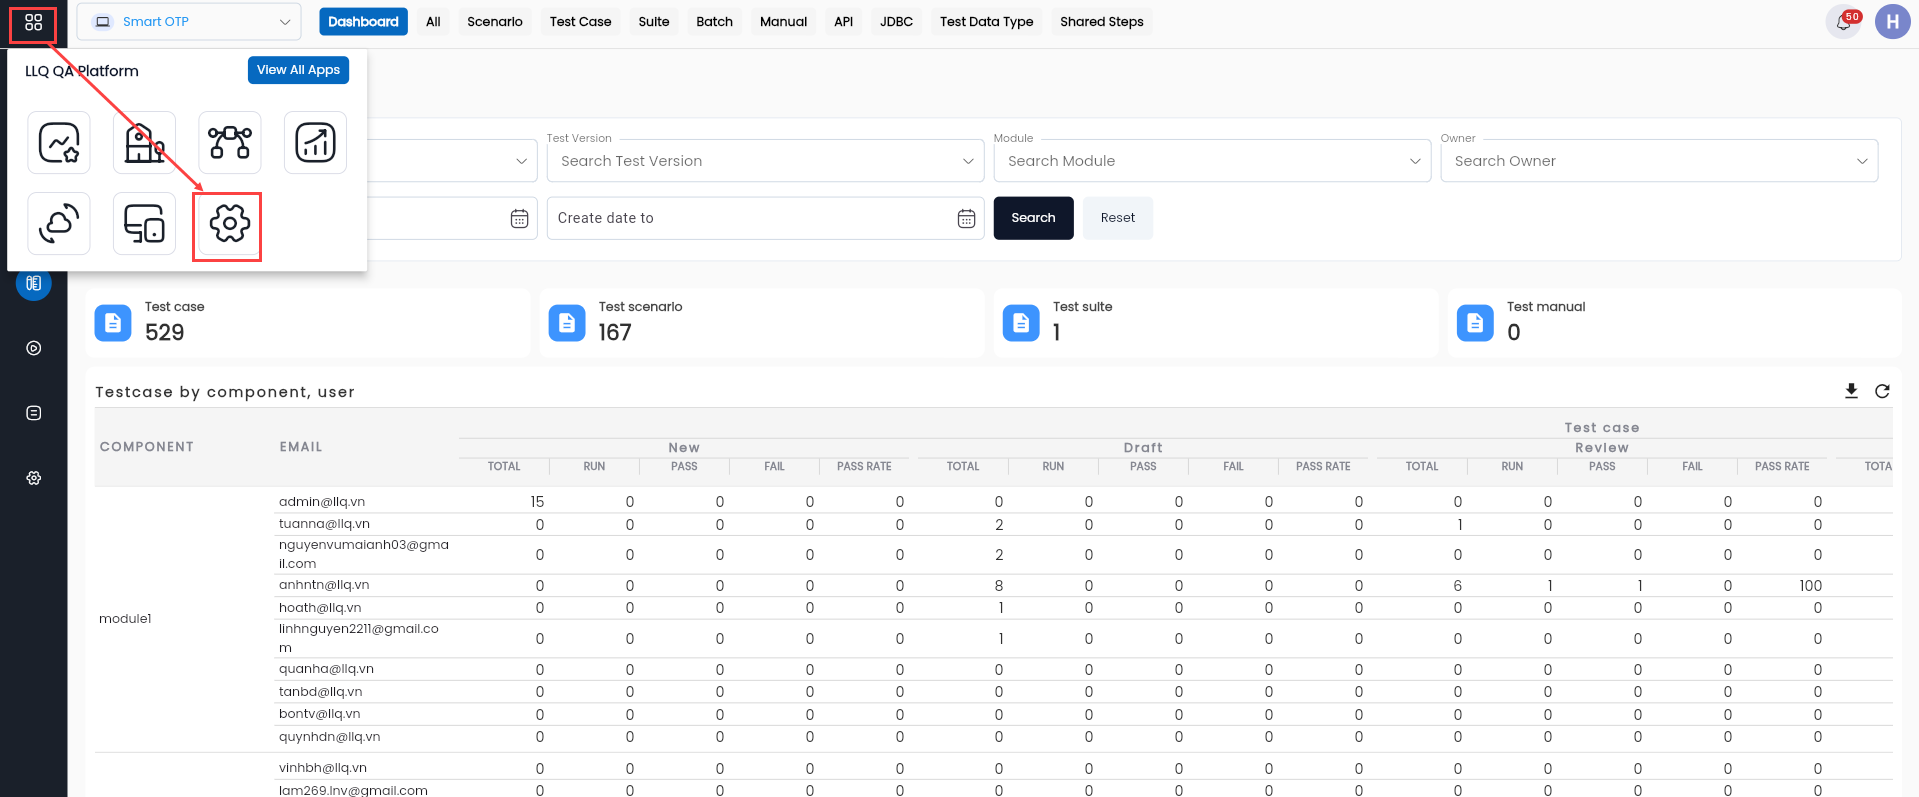The height and width of the screenshot is (797, 1919).
Task: Click the notification bell icon
Action: pos(1843,22)
